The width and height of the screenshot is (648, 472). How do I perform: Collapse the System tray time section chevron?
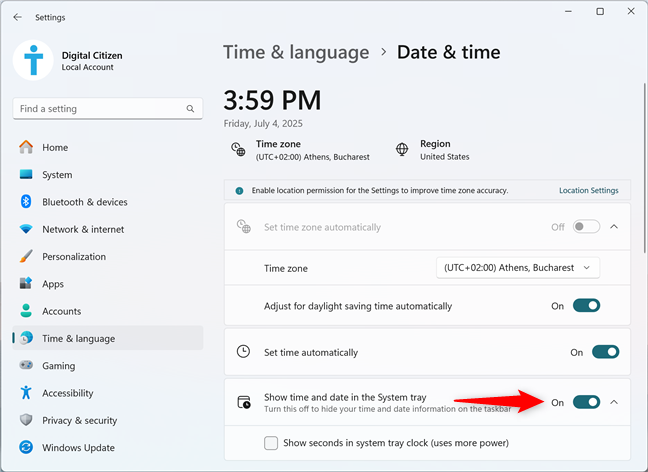(614, 402)
